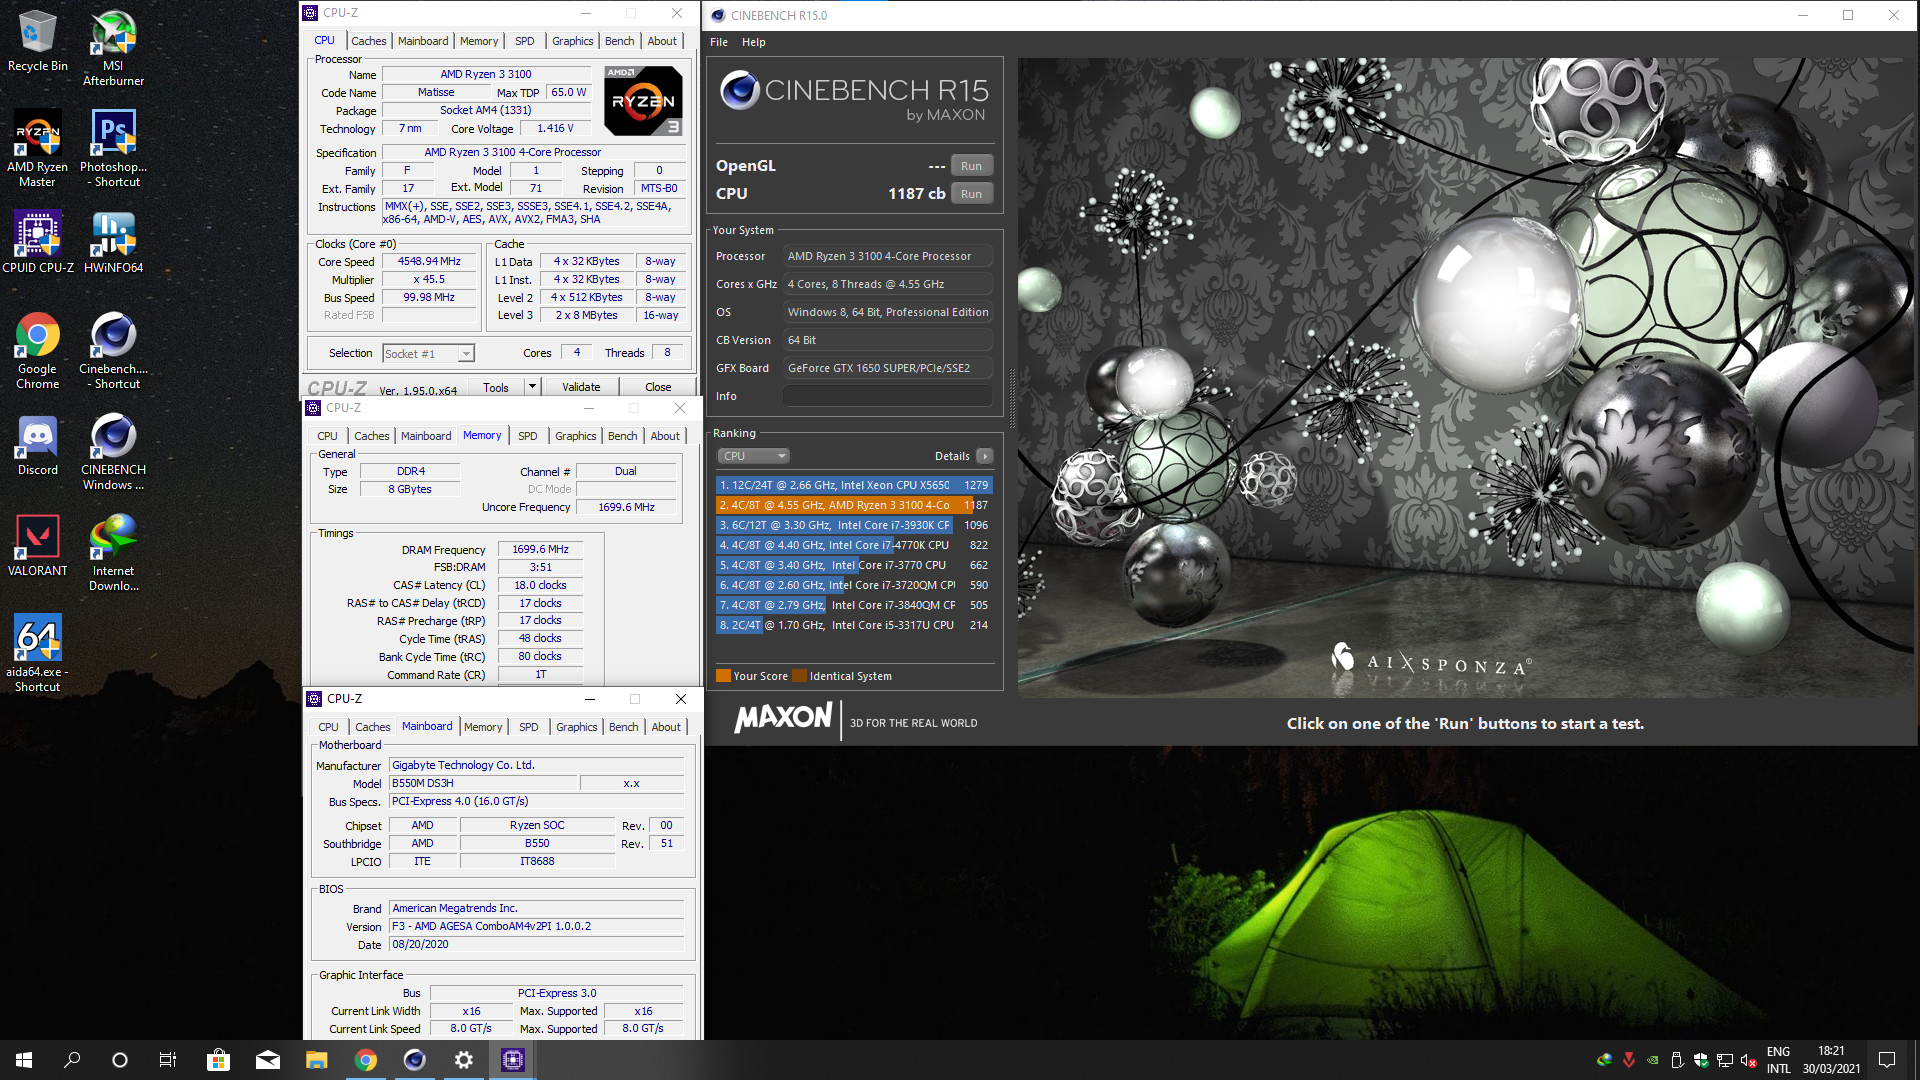This screenshot has width=1920, height=1080.
Task: Open the Discord desktop icon
Action: [37, 445]
